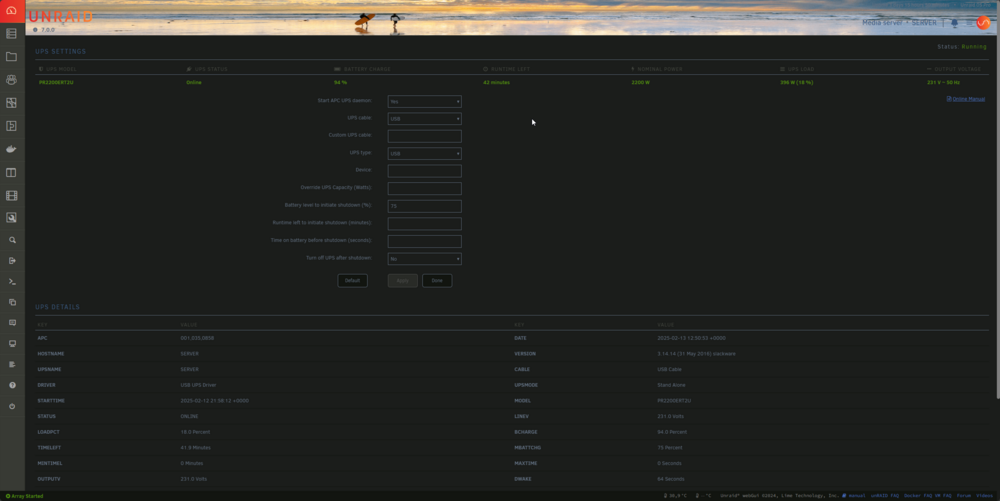Click the BCHARGE value 94.0 Percent
The image size is (1000, 501).
[x=672, y=432]
